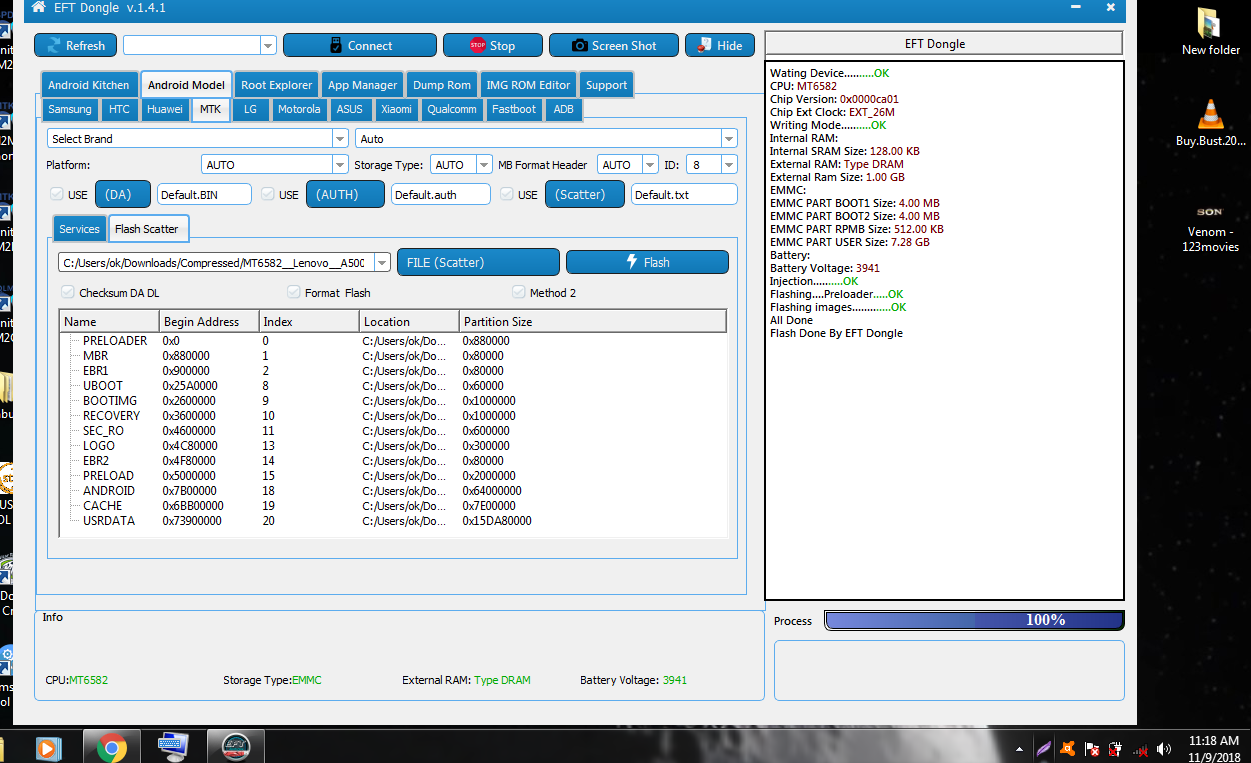Image resolution: width=1251 pixels, height=763 pixels.
Task: Open Google Chrome from the taskbar
Action: pyautogui.click(x=112, y=746)
